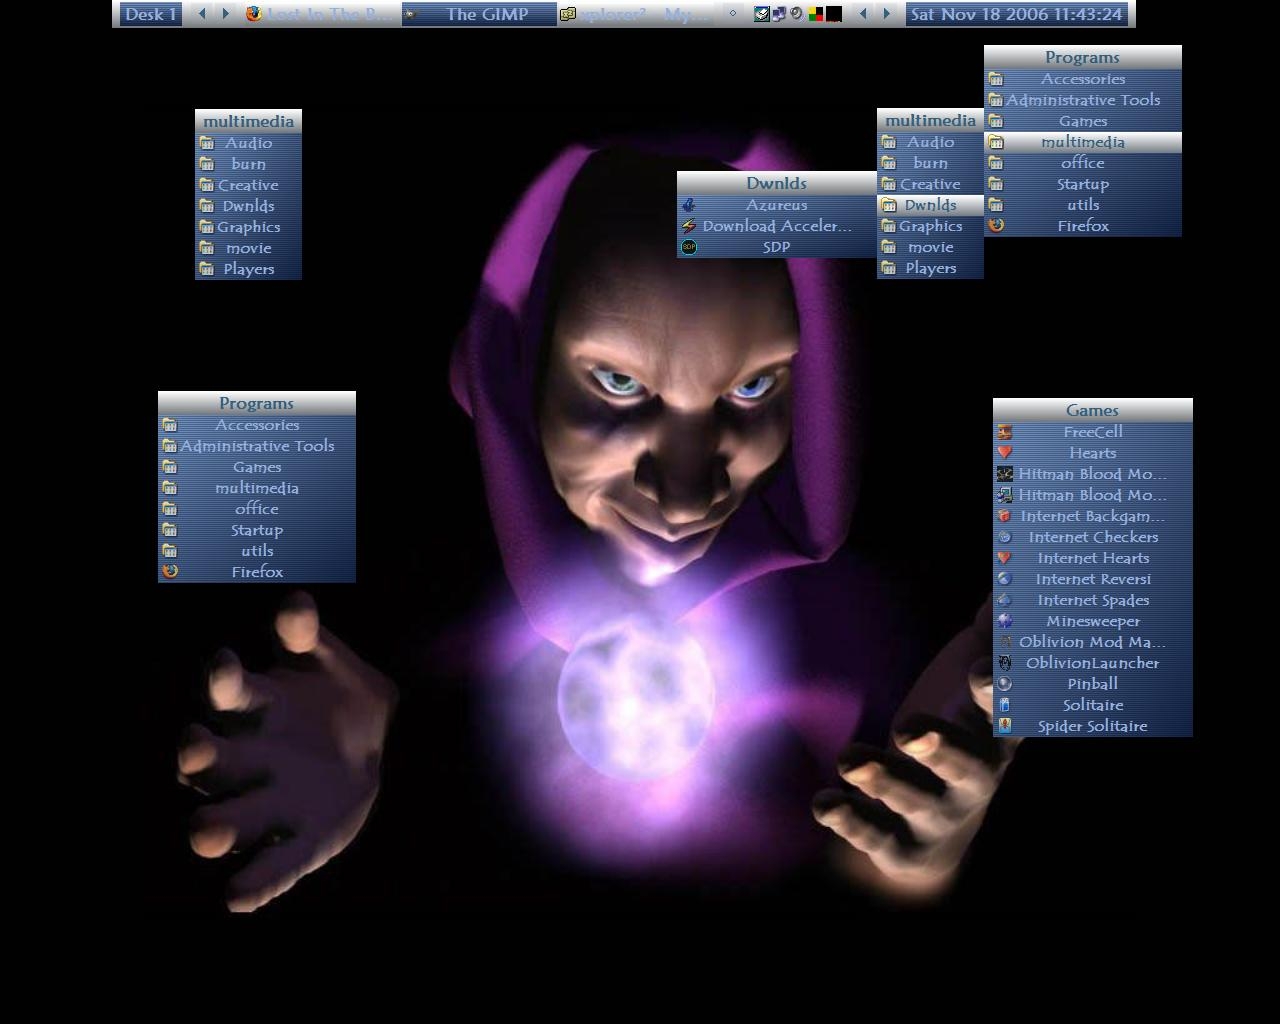Open utils in Programs menu with no highlighted row
The width and height of the screenshot is (1280, 1024).
pyautogui.click(x=257, y=551)
